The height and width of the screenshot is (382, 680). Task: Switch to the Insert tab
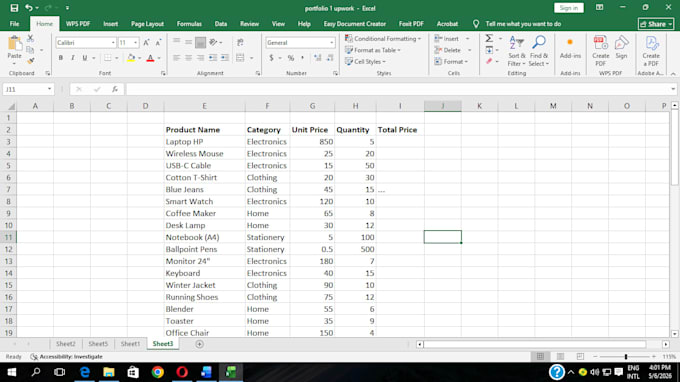pyautogui.click(x=110, y=24)
